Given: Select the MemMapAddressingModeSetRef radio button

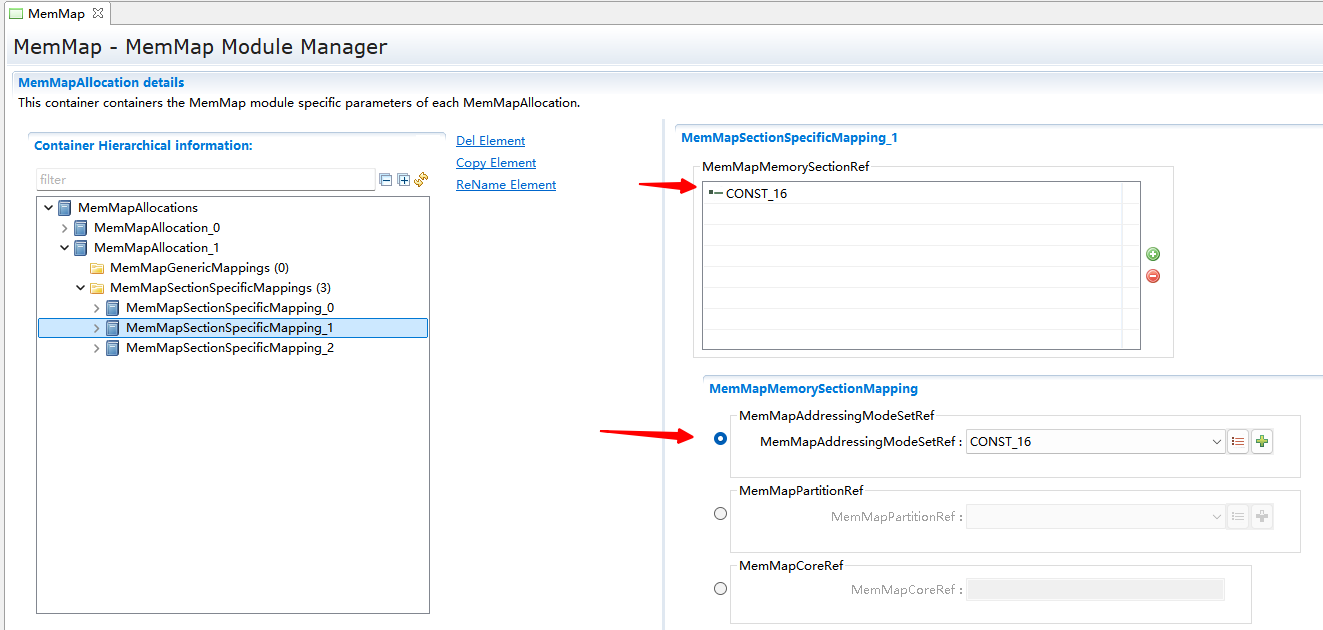Looking at the screenshot, I should [721, 439].
